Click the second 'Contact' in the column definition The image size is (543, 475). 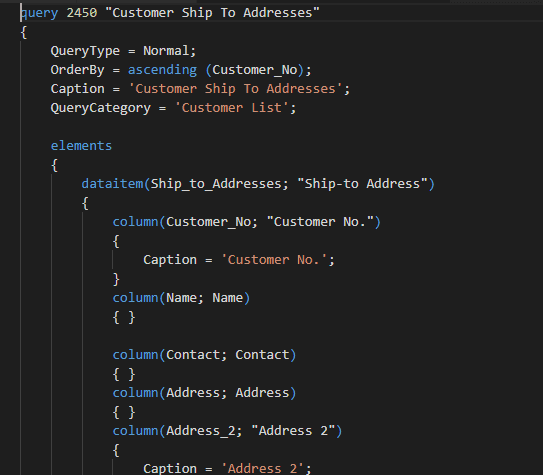coord(262,355)
